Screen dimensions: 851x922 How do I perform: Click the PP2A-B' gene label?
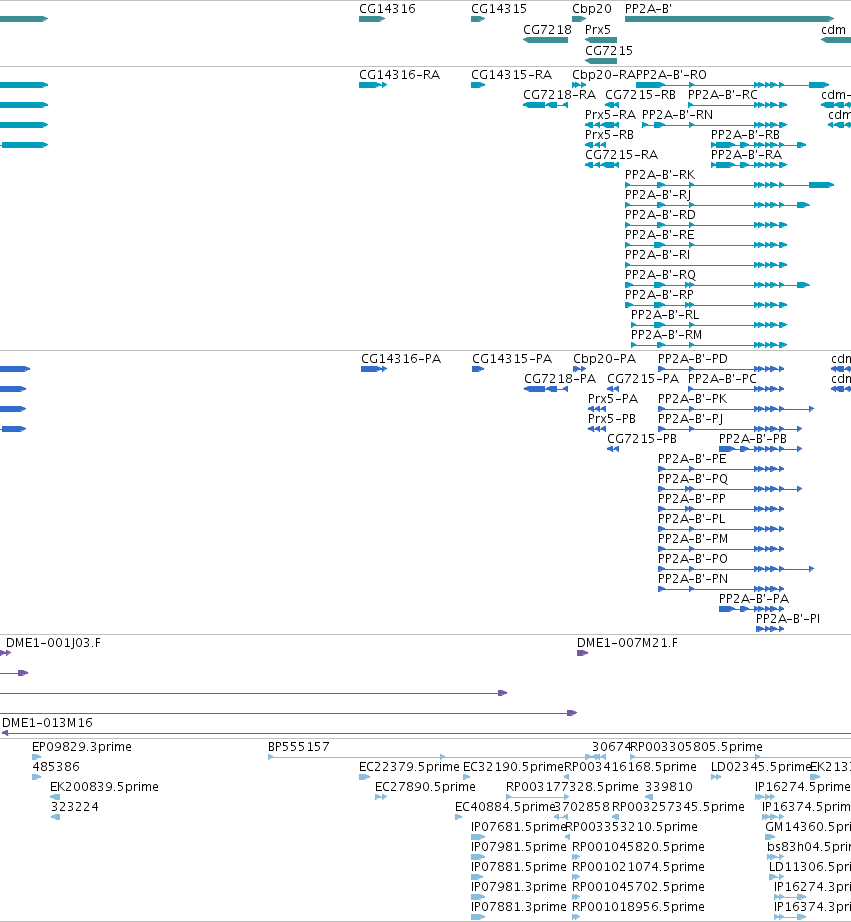tap(648, 9)
